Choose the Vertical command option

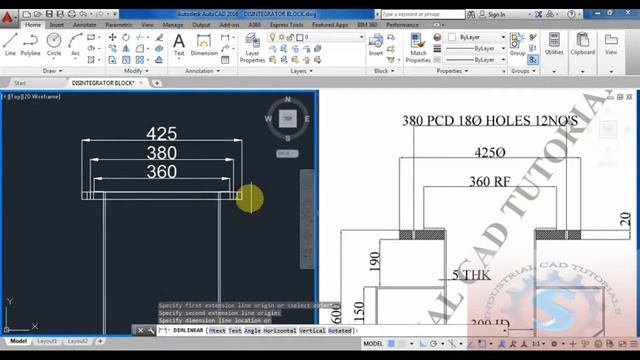pyautogui.click(x=312, y=331)
